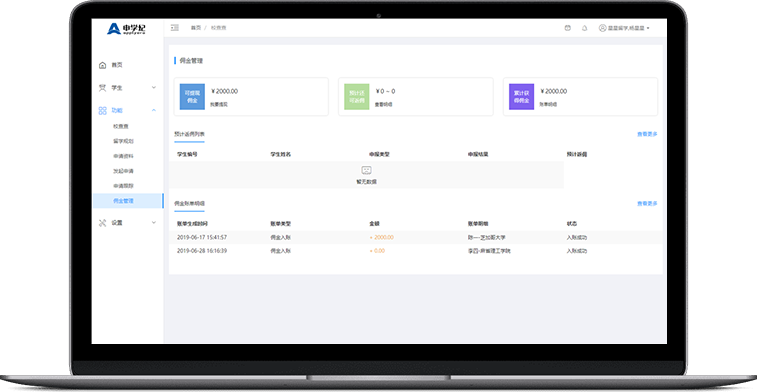Click the user avatar icon in header

(602, 28)
